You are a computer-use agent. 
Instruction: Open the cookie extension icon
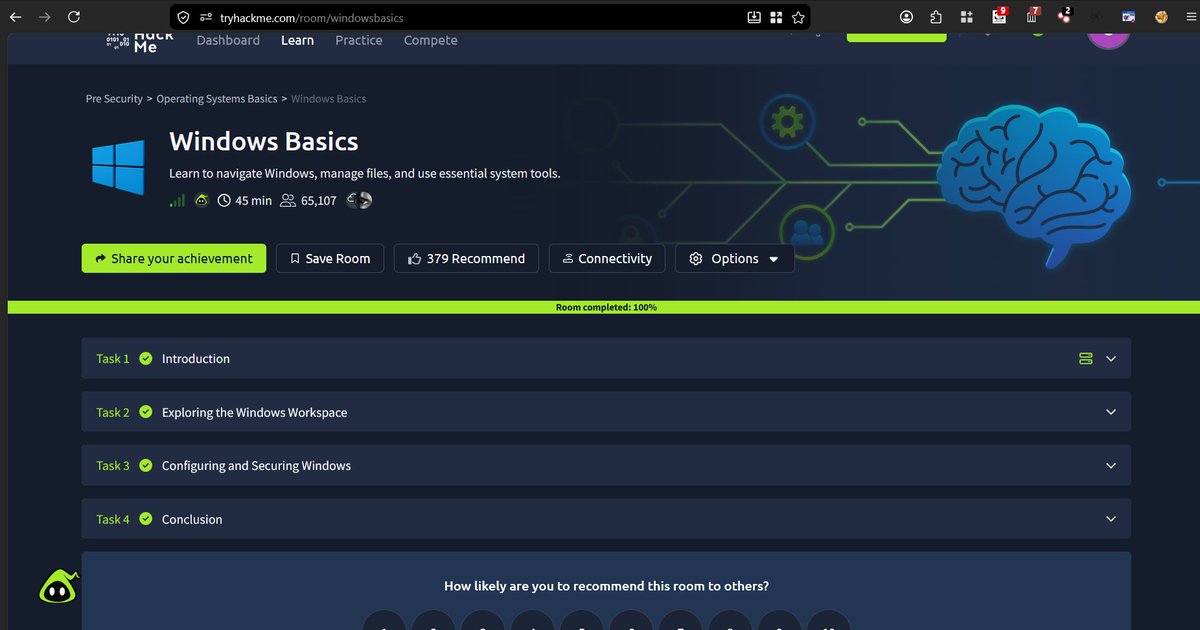pyautogui.click(x=1161, y=17)
